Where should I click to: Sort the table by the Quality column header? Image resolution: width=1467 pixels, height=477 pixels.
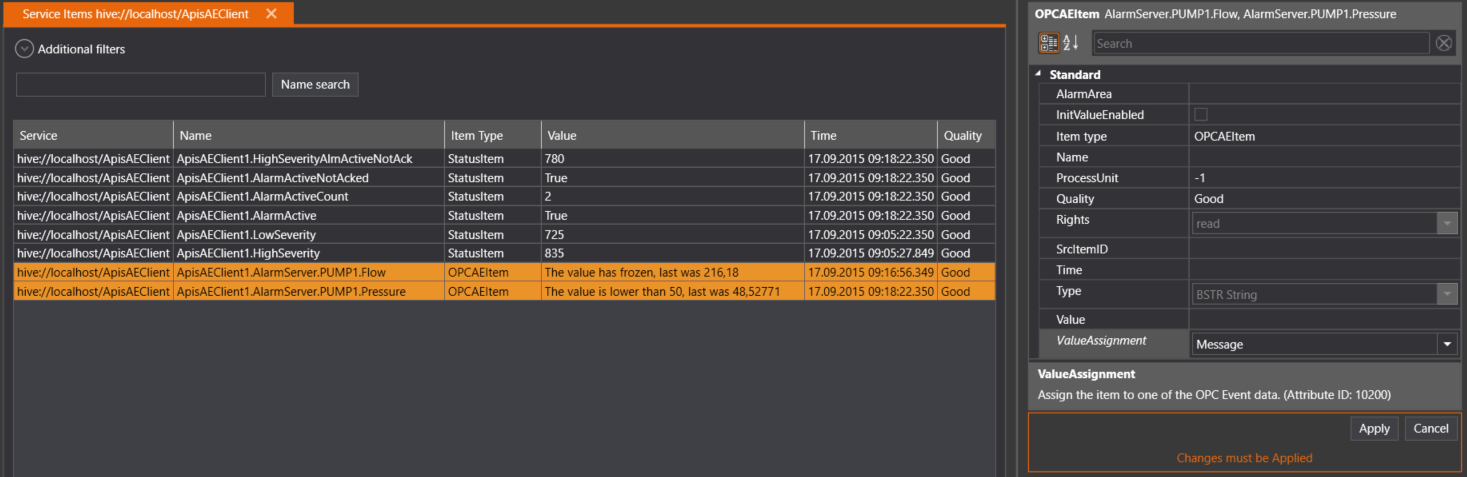[x=962, y=136]
